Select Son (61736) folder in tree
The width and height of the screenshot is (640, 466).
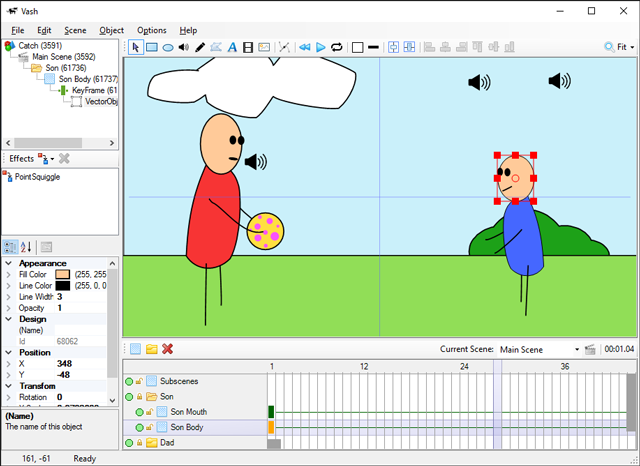[x=66, y=68]
